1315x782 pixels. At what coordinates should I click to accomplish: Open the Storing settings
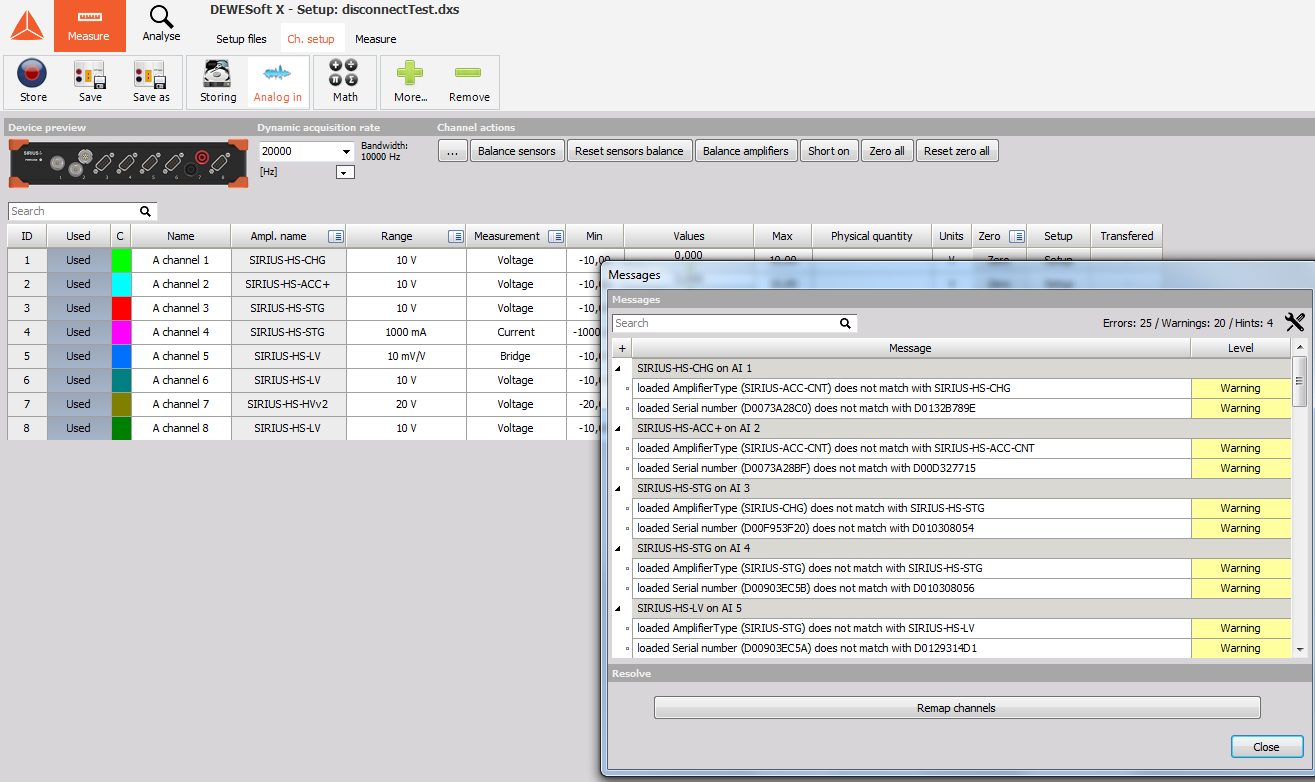pos(218,81)
